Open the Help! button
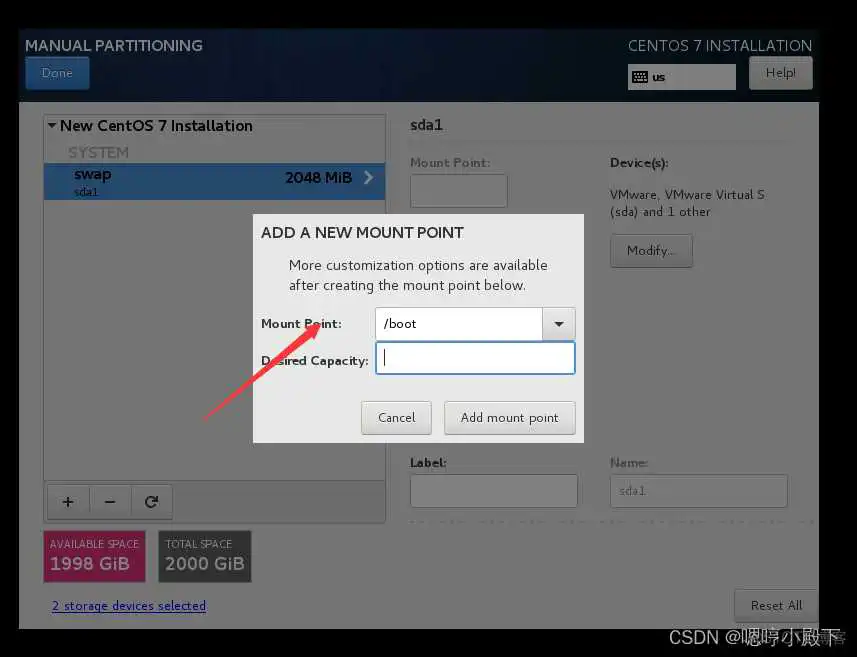The height and width of the screenshot is (657, 857). coord(780,73)
